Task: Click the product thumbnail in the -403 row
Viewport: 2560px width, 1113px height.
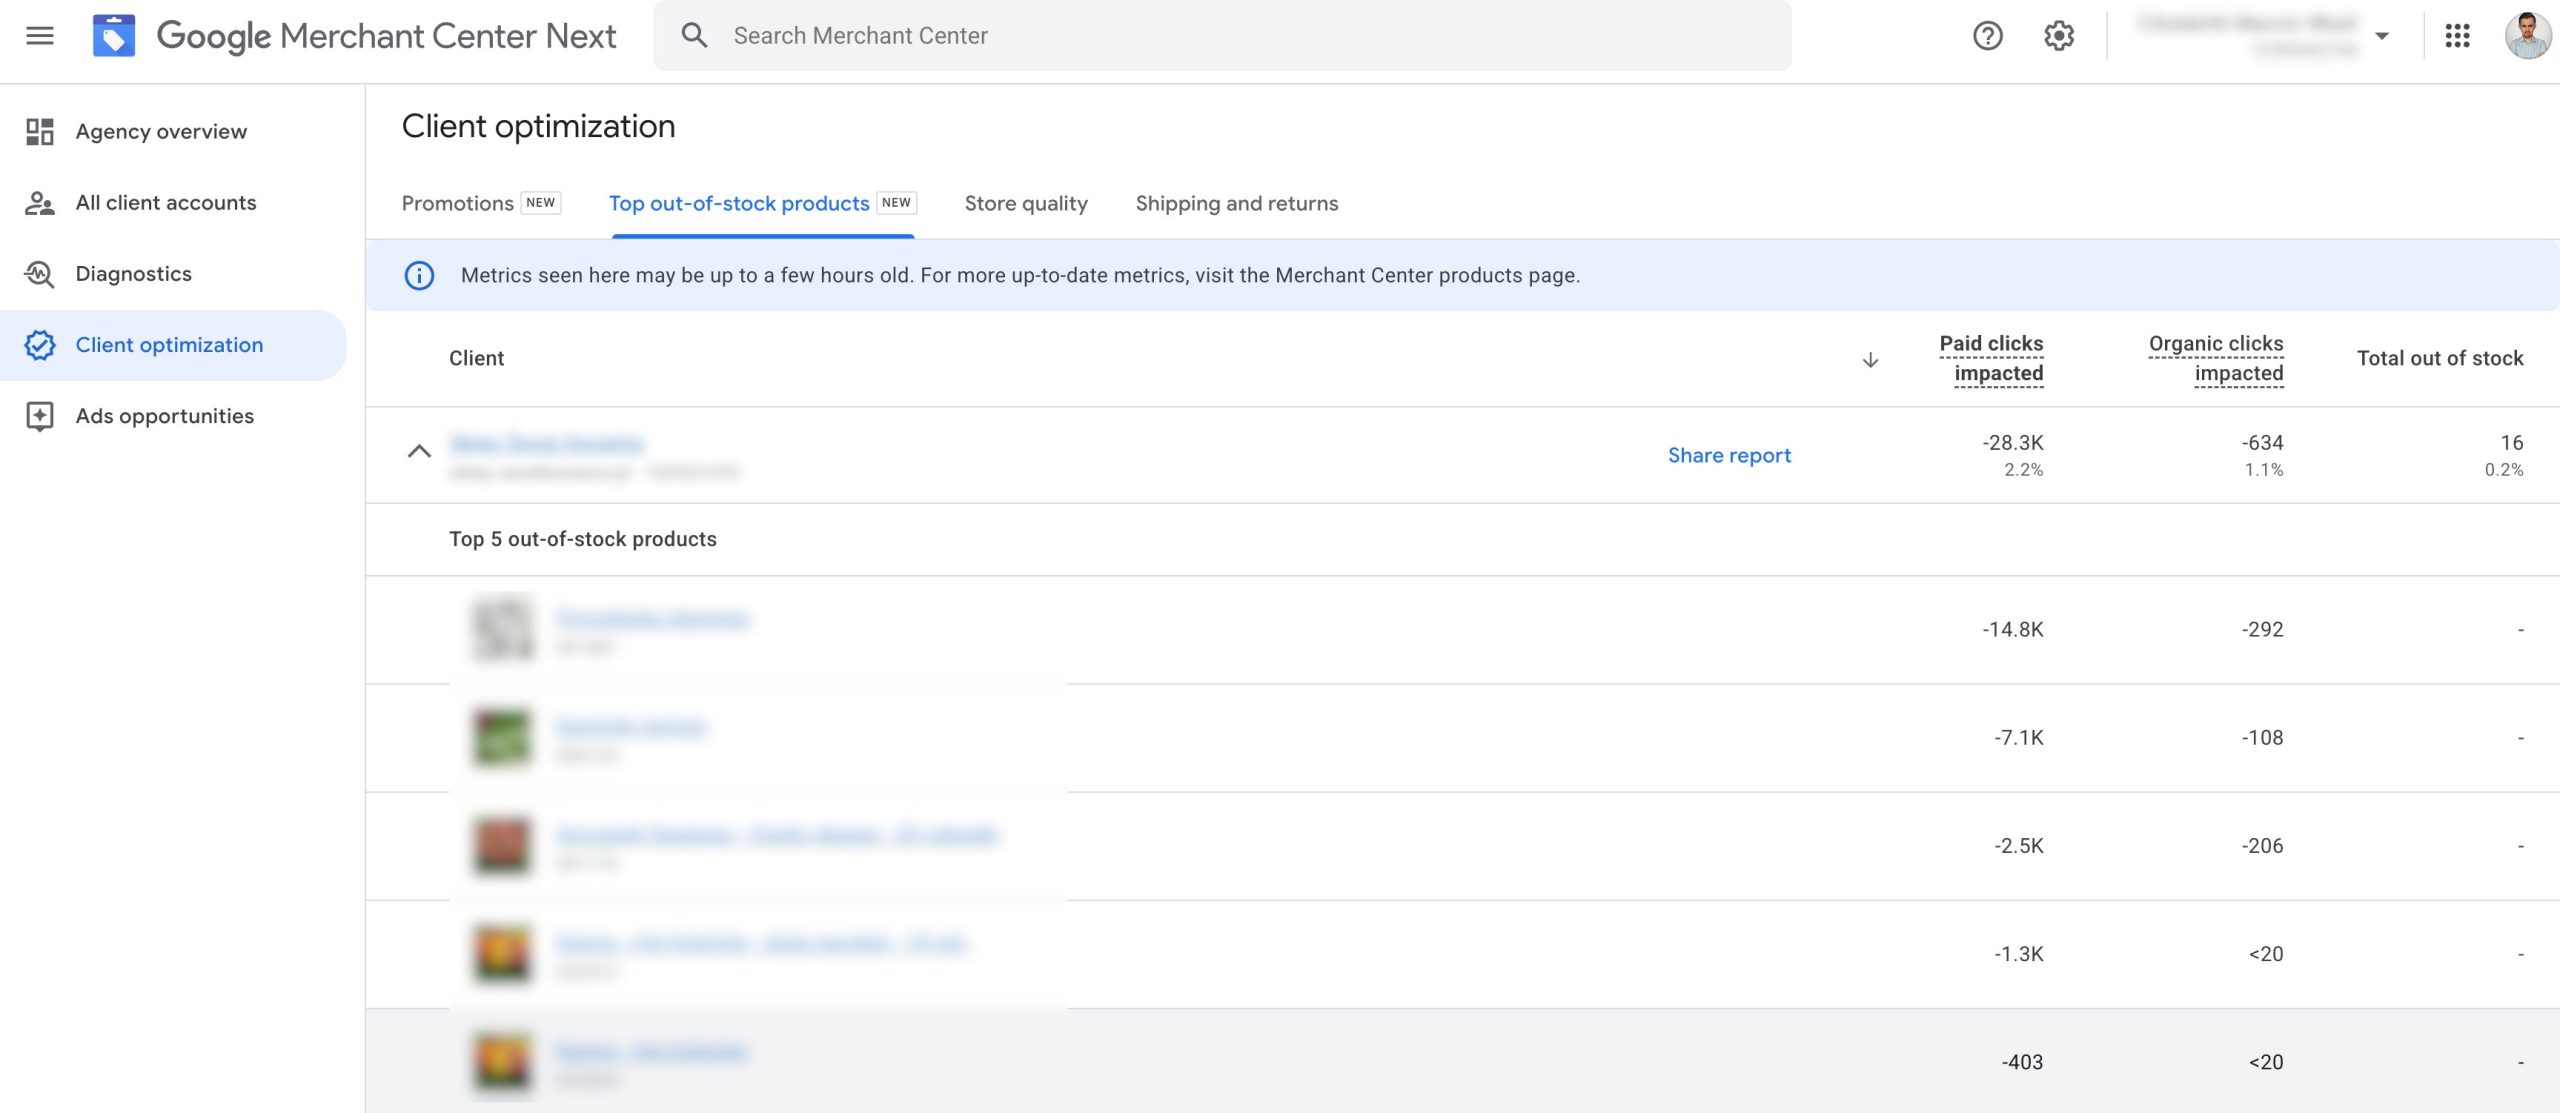Action: tap(502, 1061)
